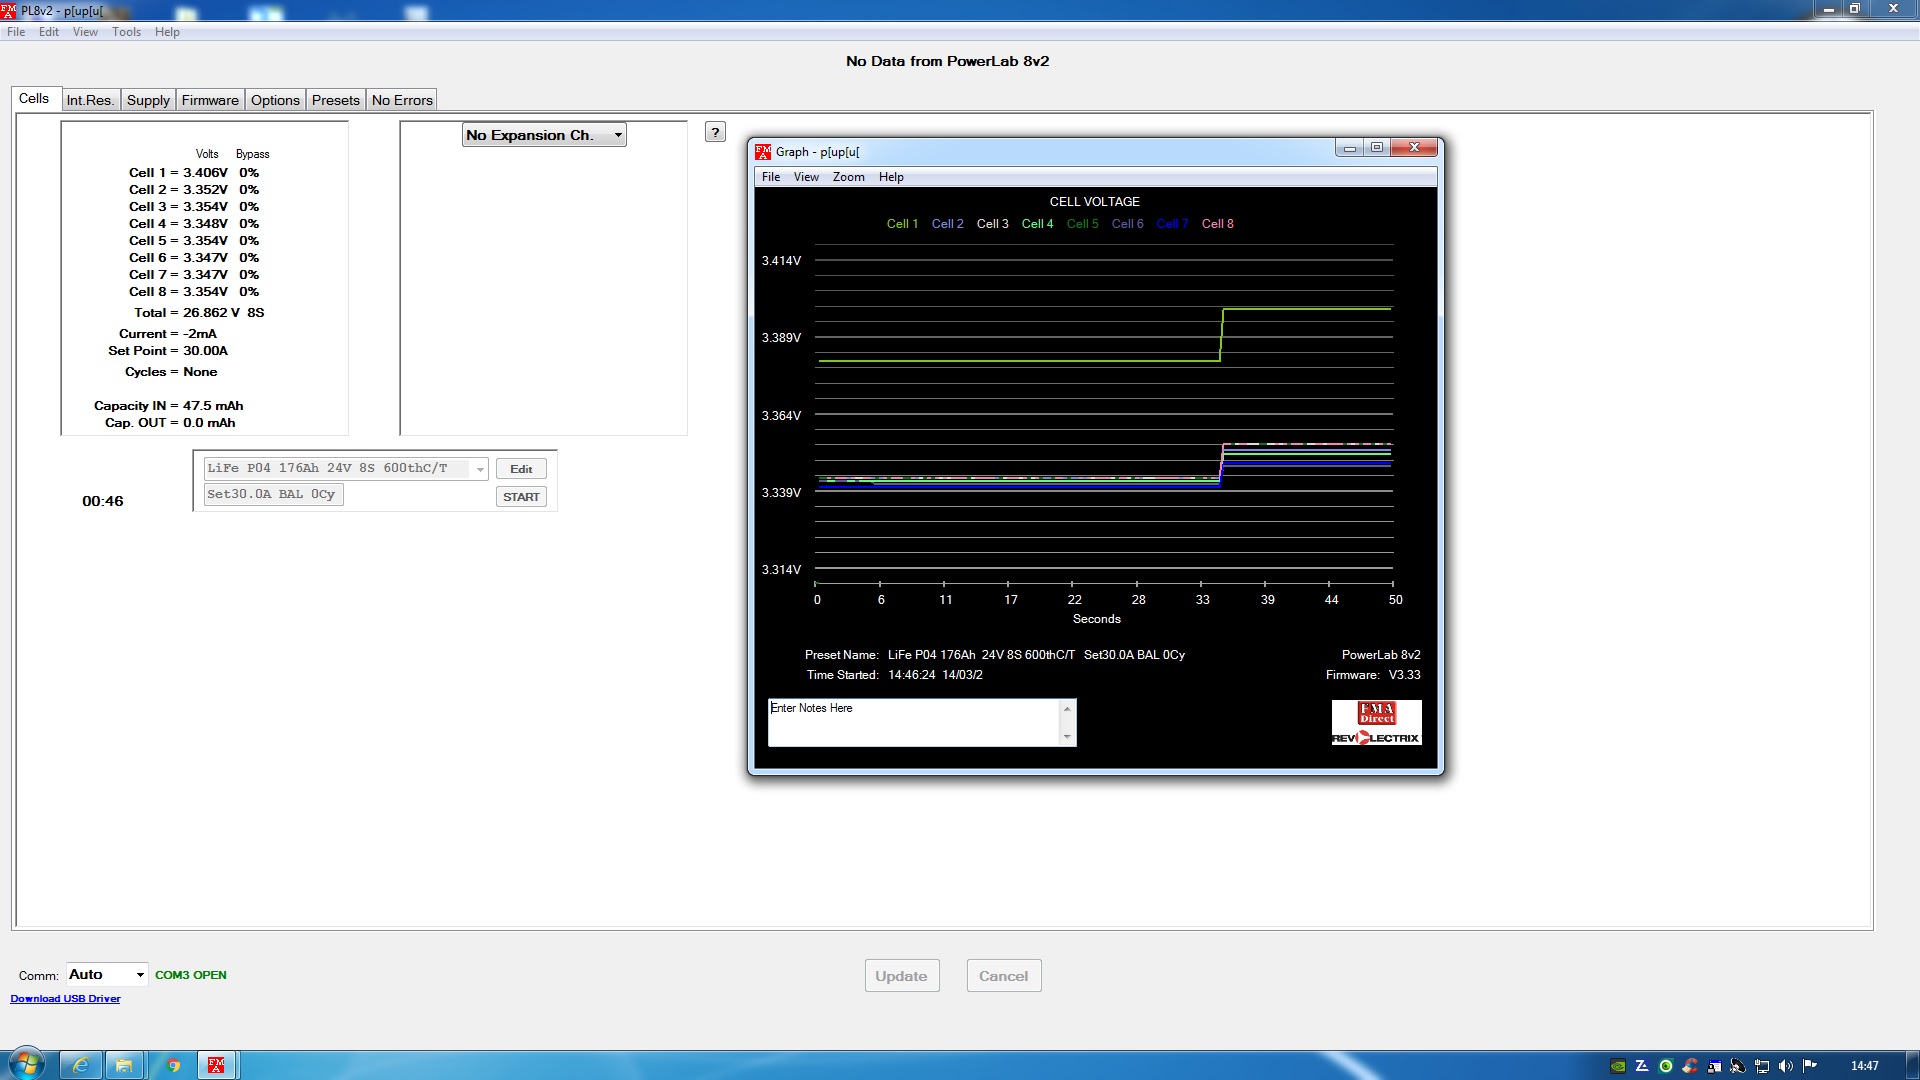1920x1080 pixels.
Task: Click the volume speaker tray icon
Action: 1786,1066
